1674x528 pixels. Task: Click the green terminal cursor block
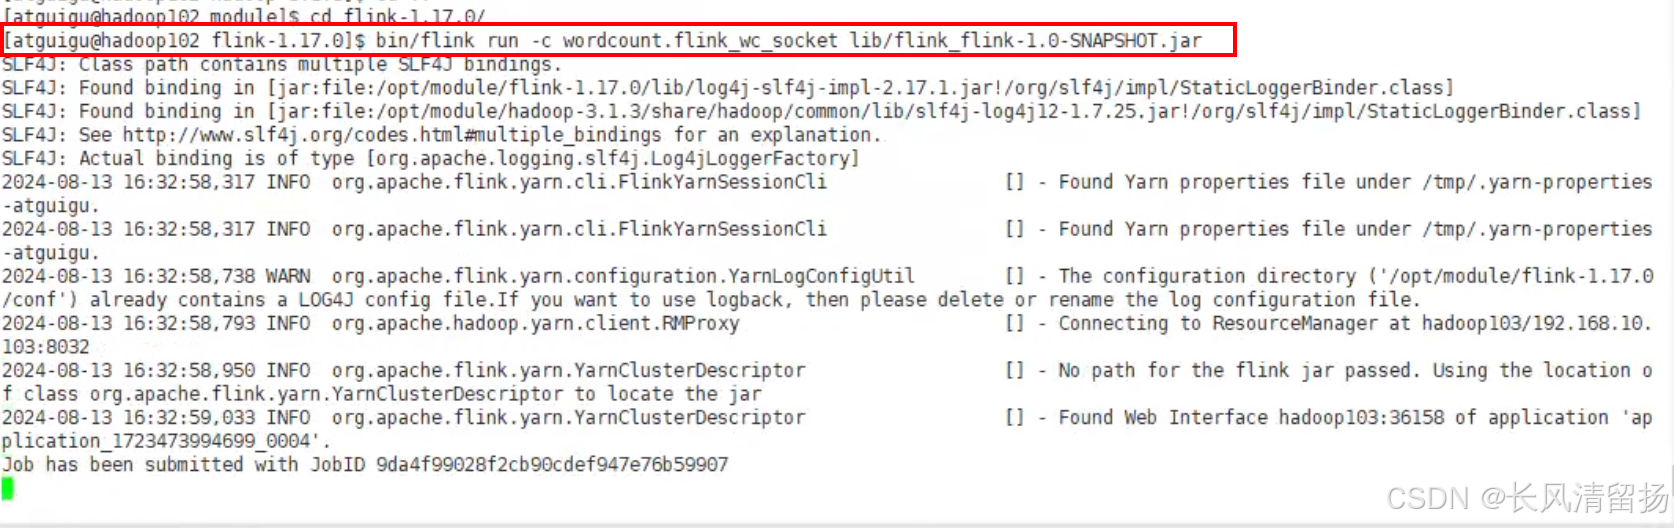tap(8, 488)
